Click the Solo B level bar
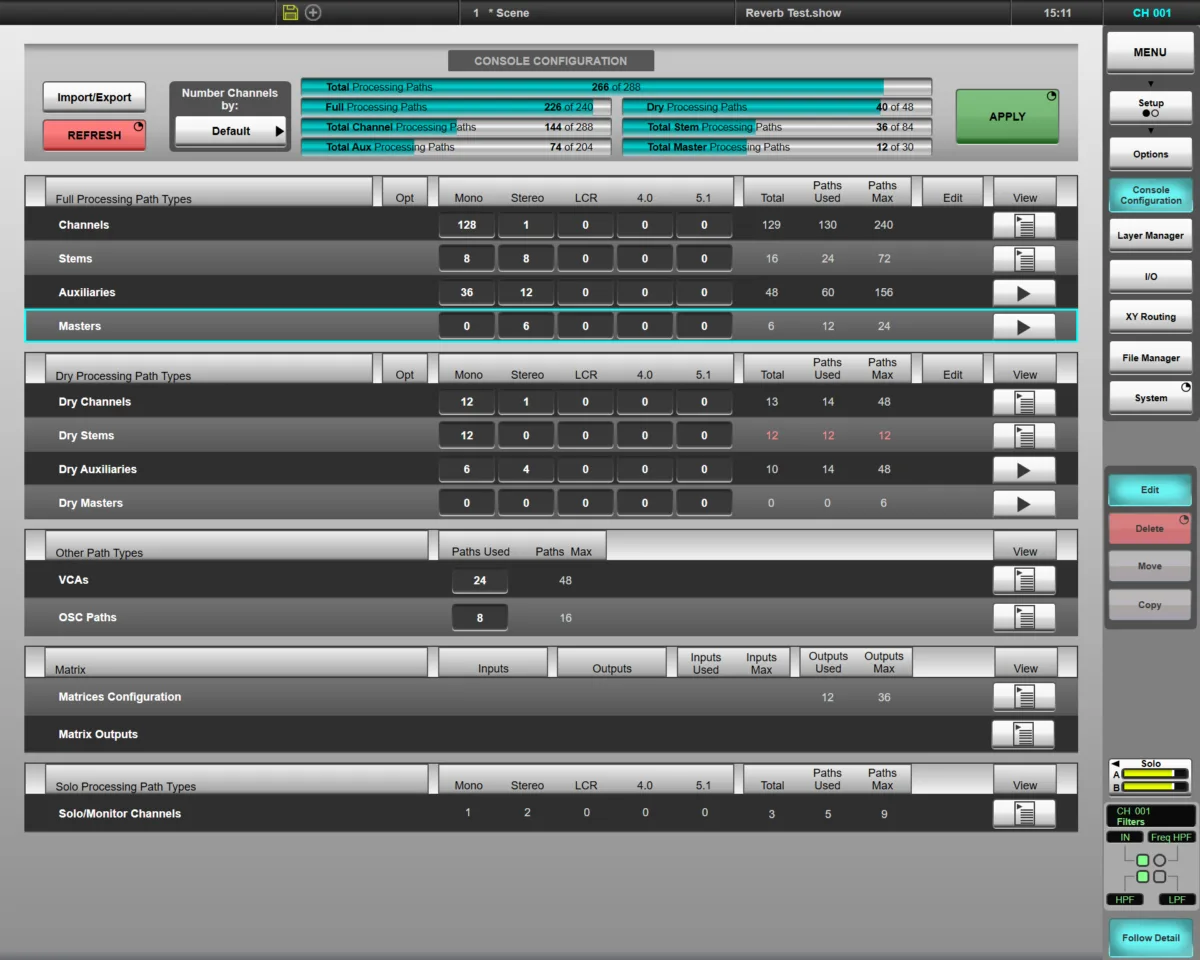Viewport: 1200px width, 960px height. tap(1154, 787)
